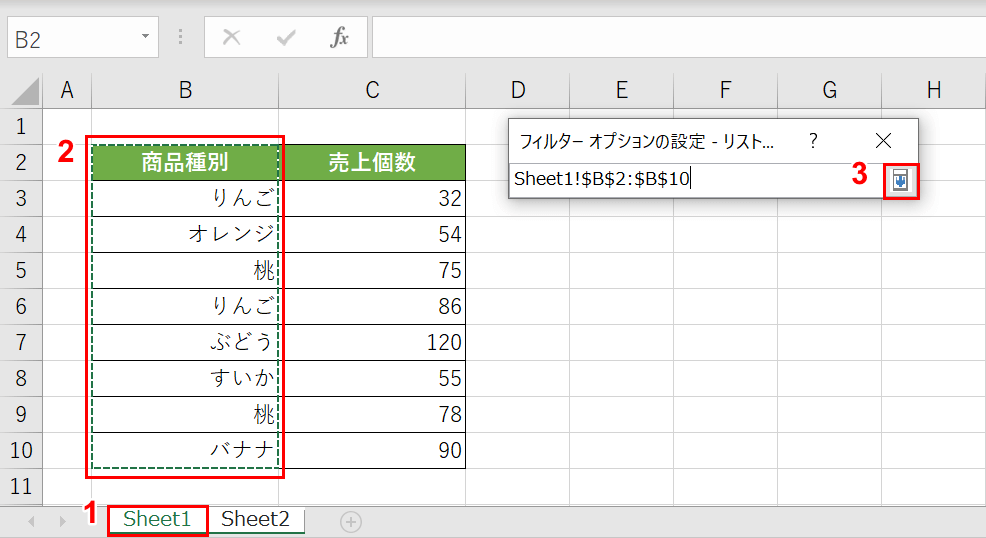The image size is (986, 538).
Task: Switch to the Sheet2 tab
Action: click(x=255, y=519)
